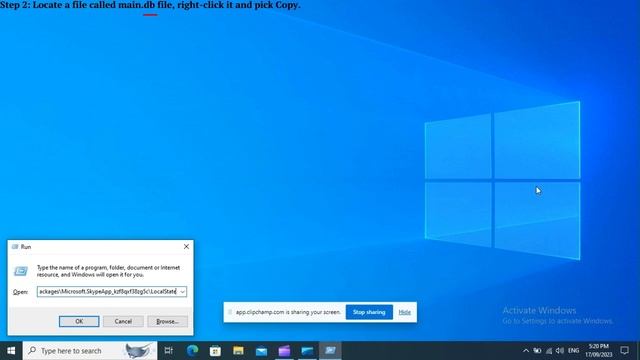The height and width of the screenshot is (360, 640).
Task: Open the volume speaker tray icon
Action: click(x=560, y=351)
